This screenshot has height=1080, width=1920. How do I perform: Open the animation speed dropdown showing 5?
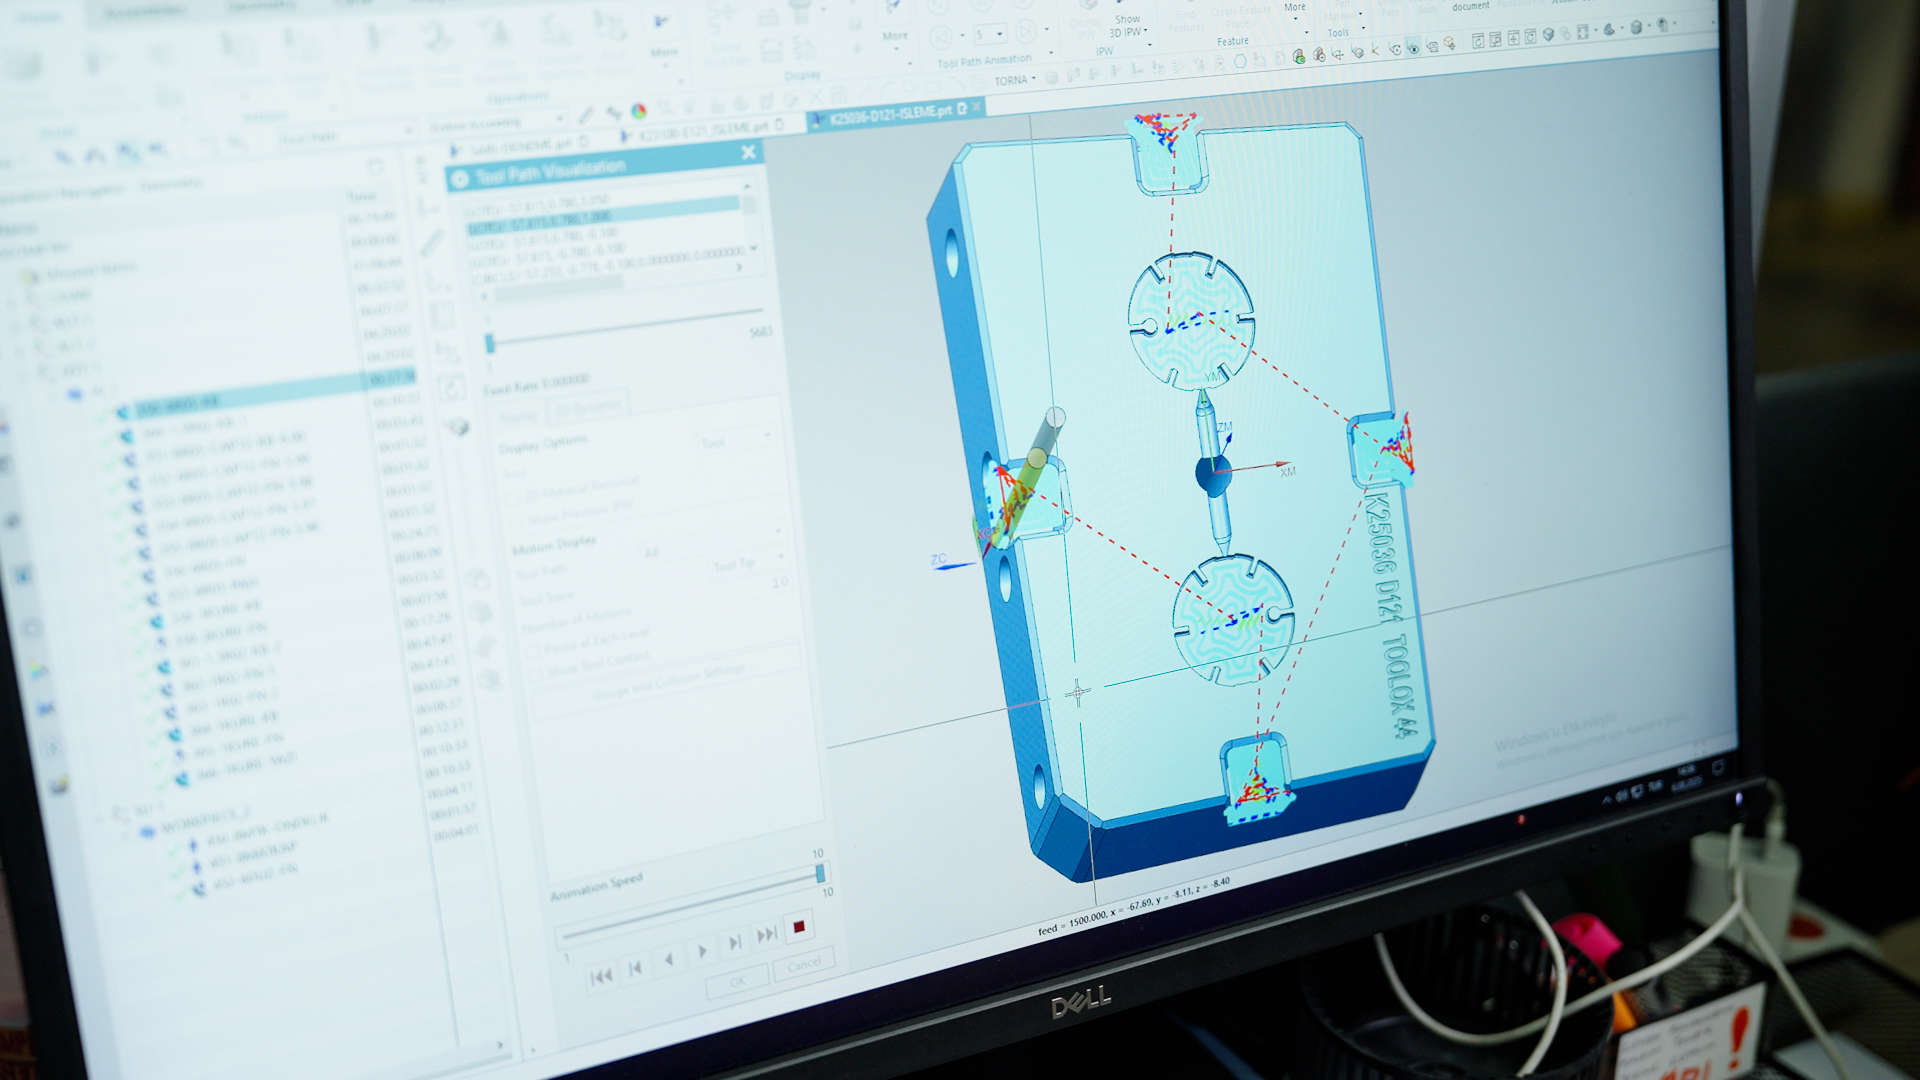tap(999, 34)
